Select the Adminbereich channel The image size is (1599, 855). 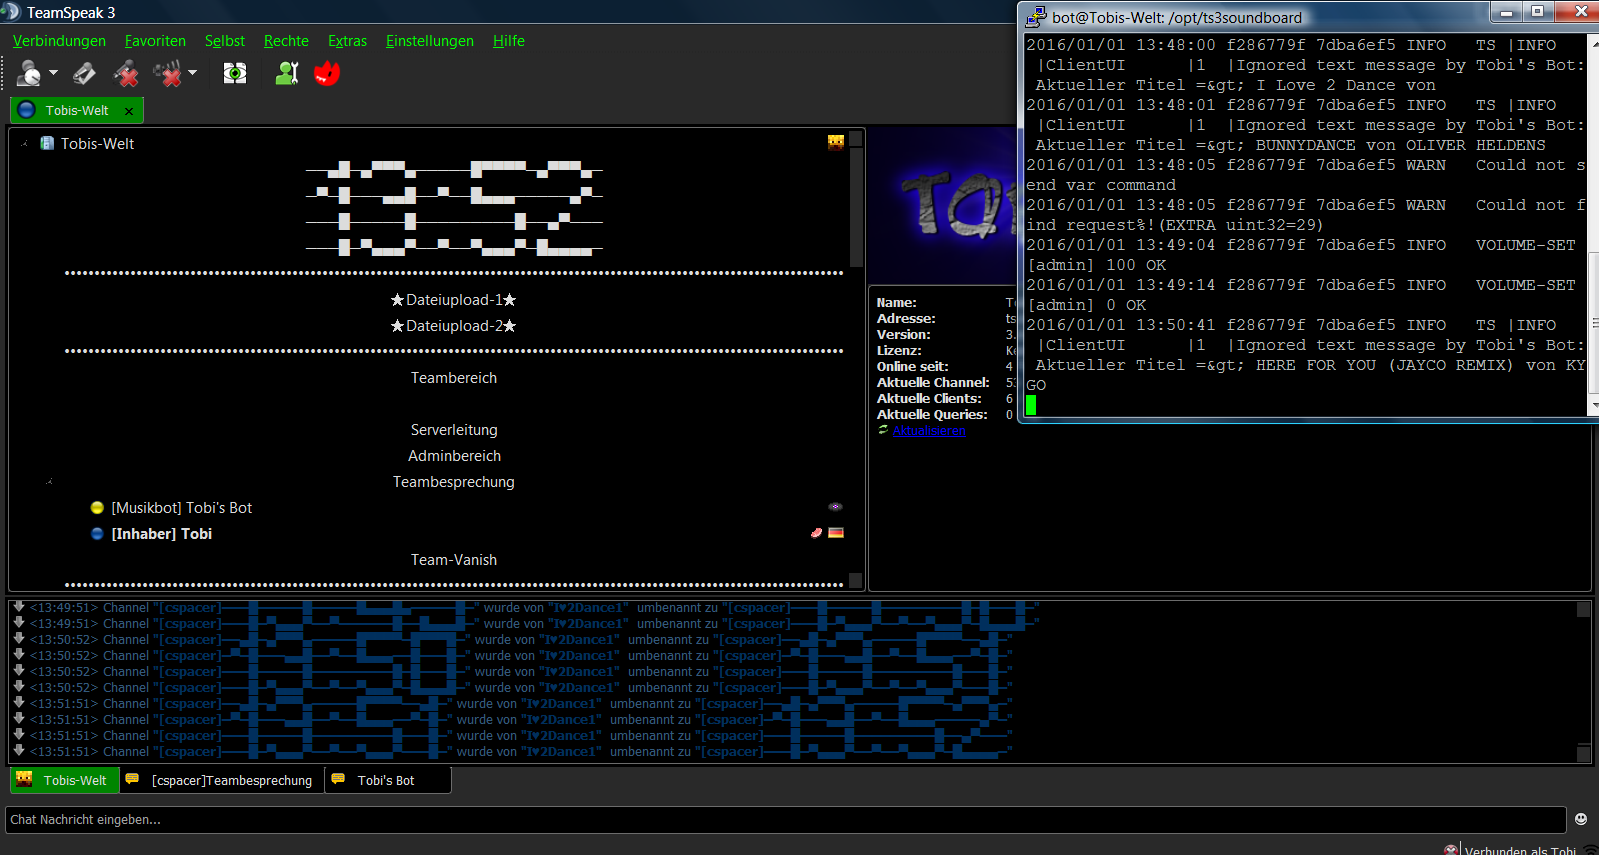pyautogui.click(x=454, y=456)
